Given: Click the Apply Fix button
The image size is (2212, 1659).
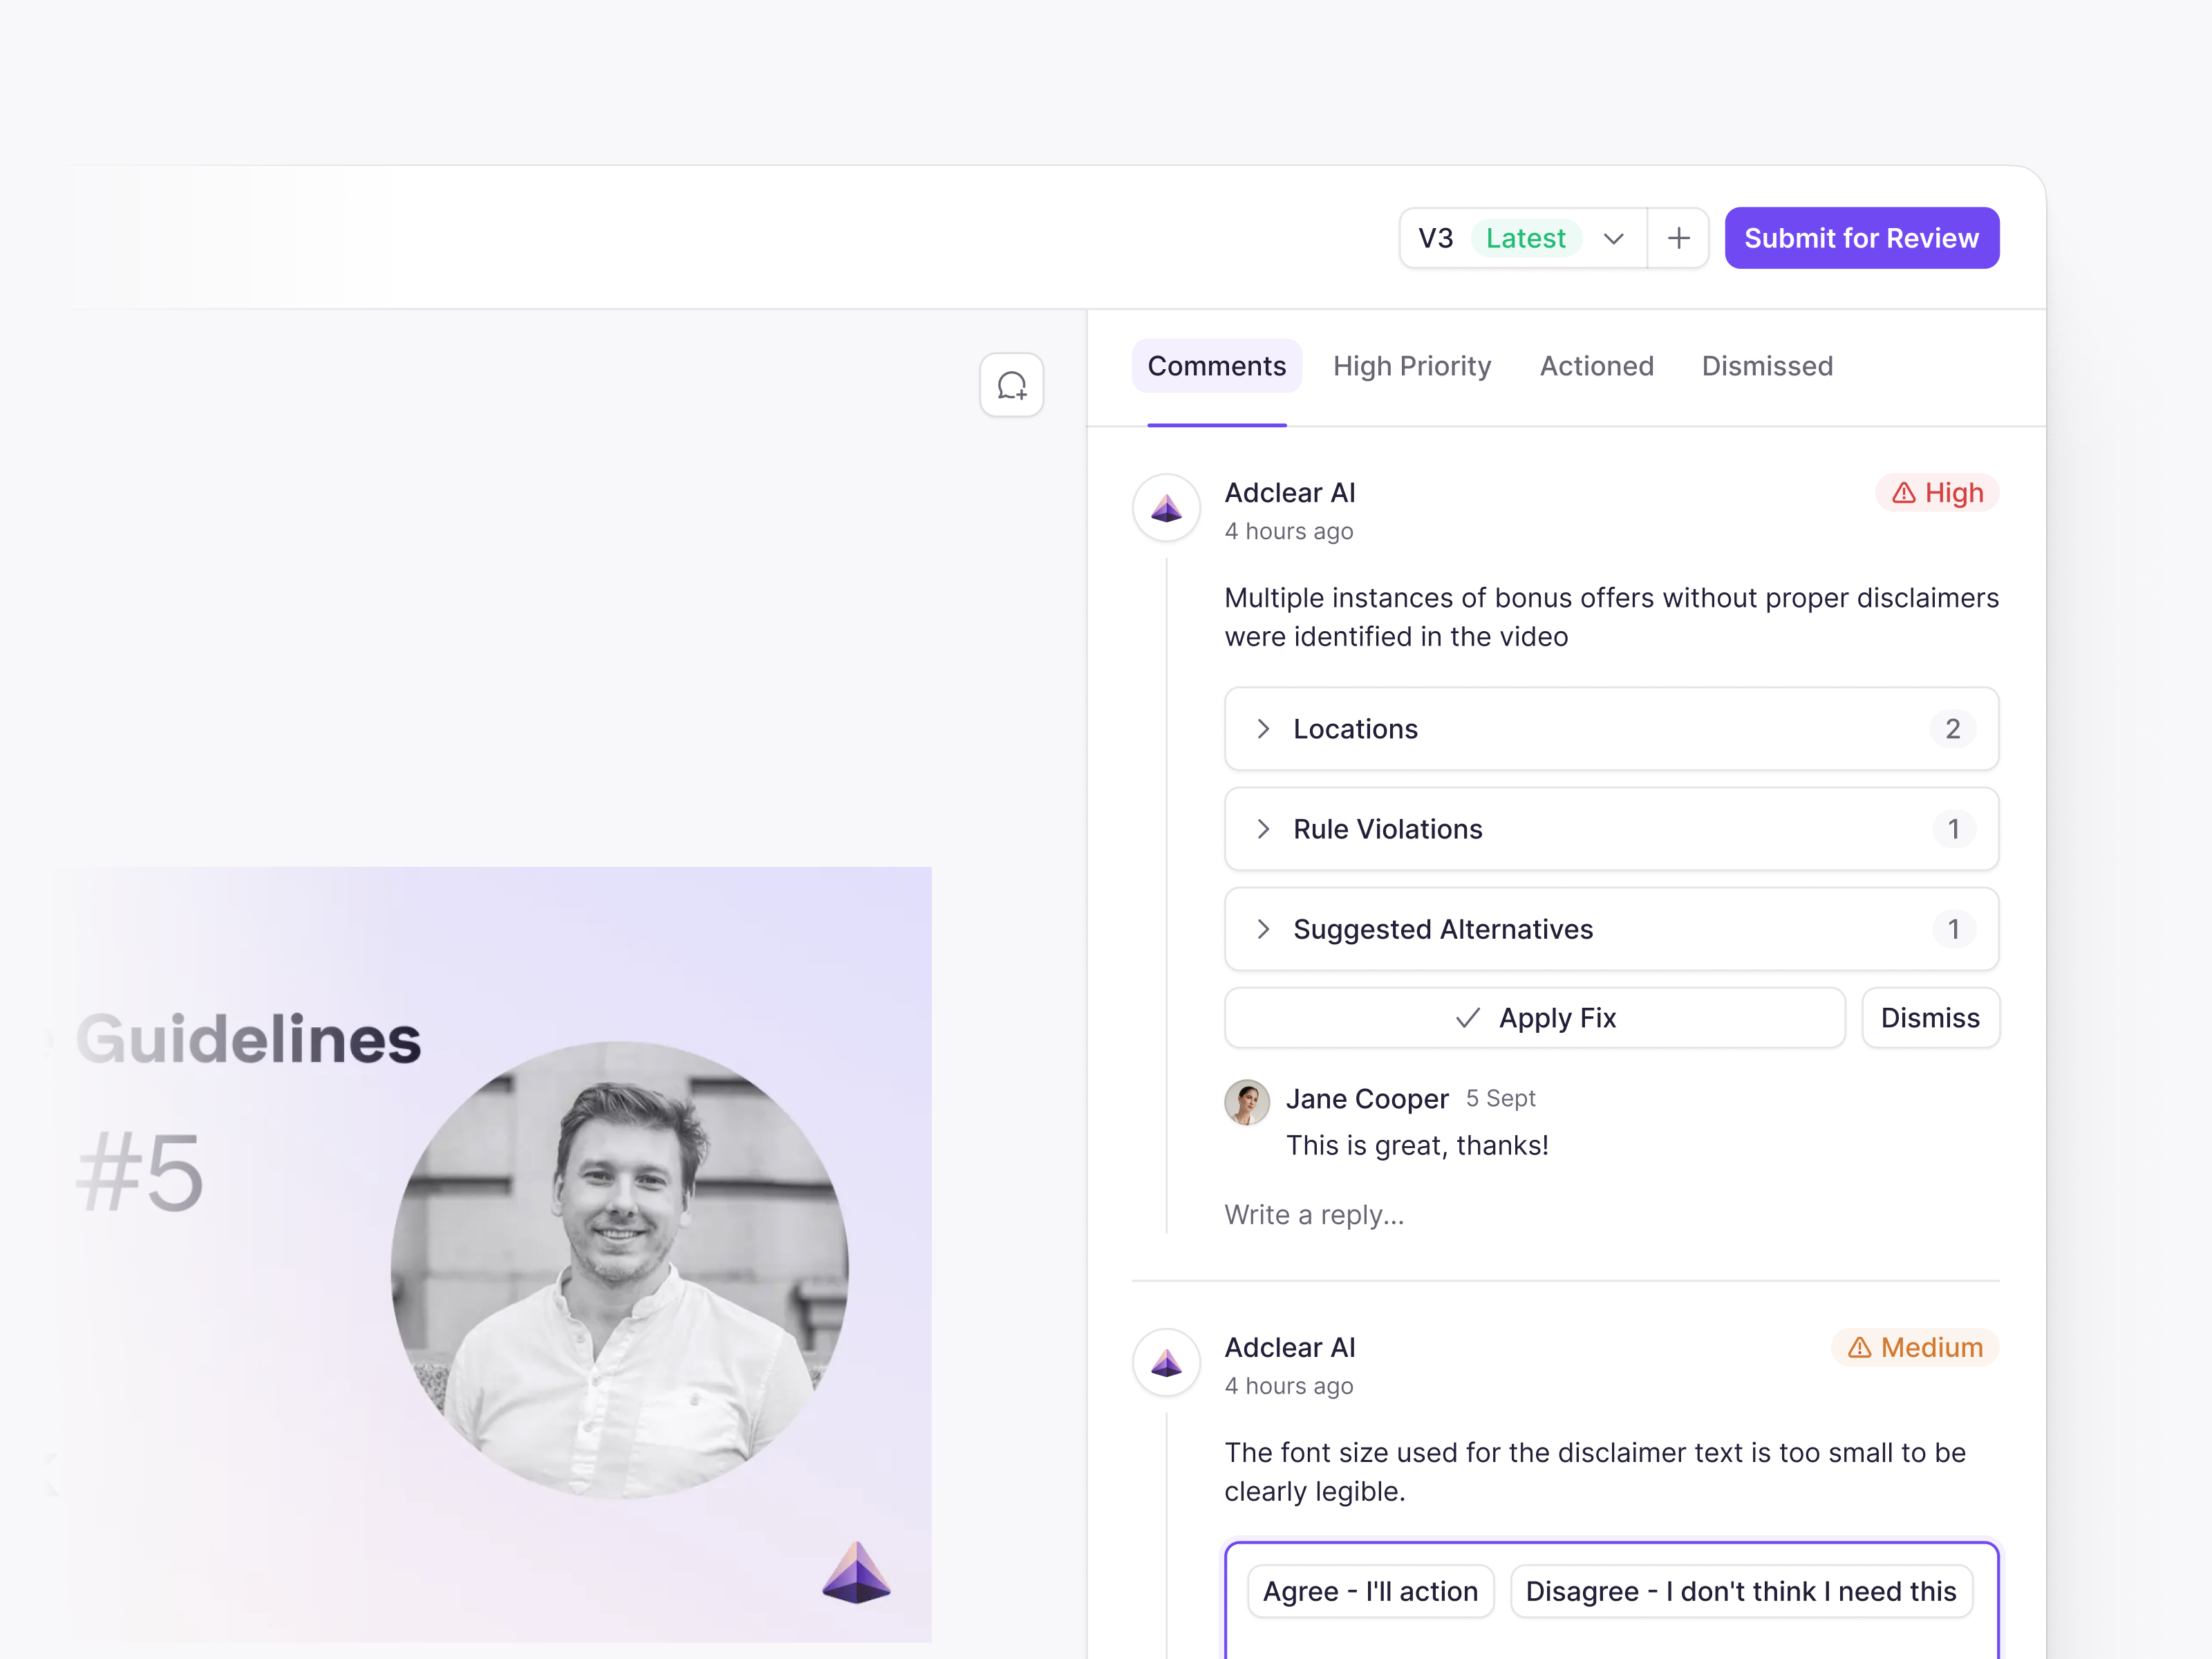Looking at the screenshot, I should [x=1534, y=1018].
